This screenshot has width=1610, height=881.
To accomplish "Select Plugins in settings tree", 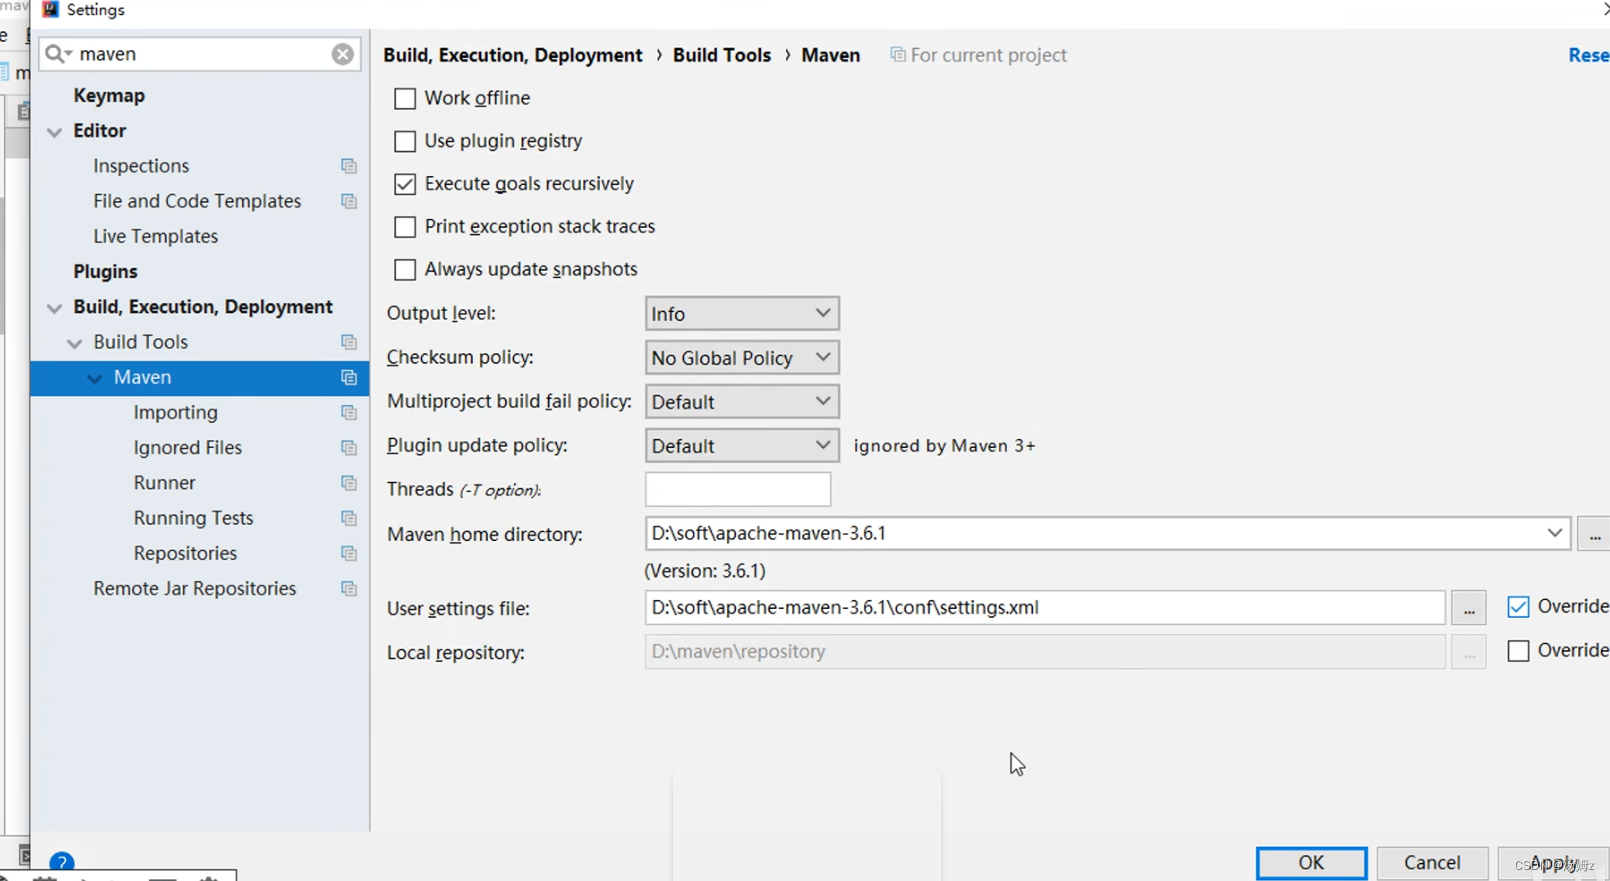I will click(105, 271).
